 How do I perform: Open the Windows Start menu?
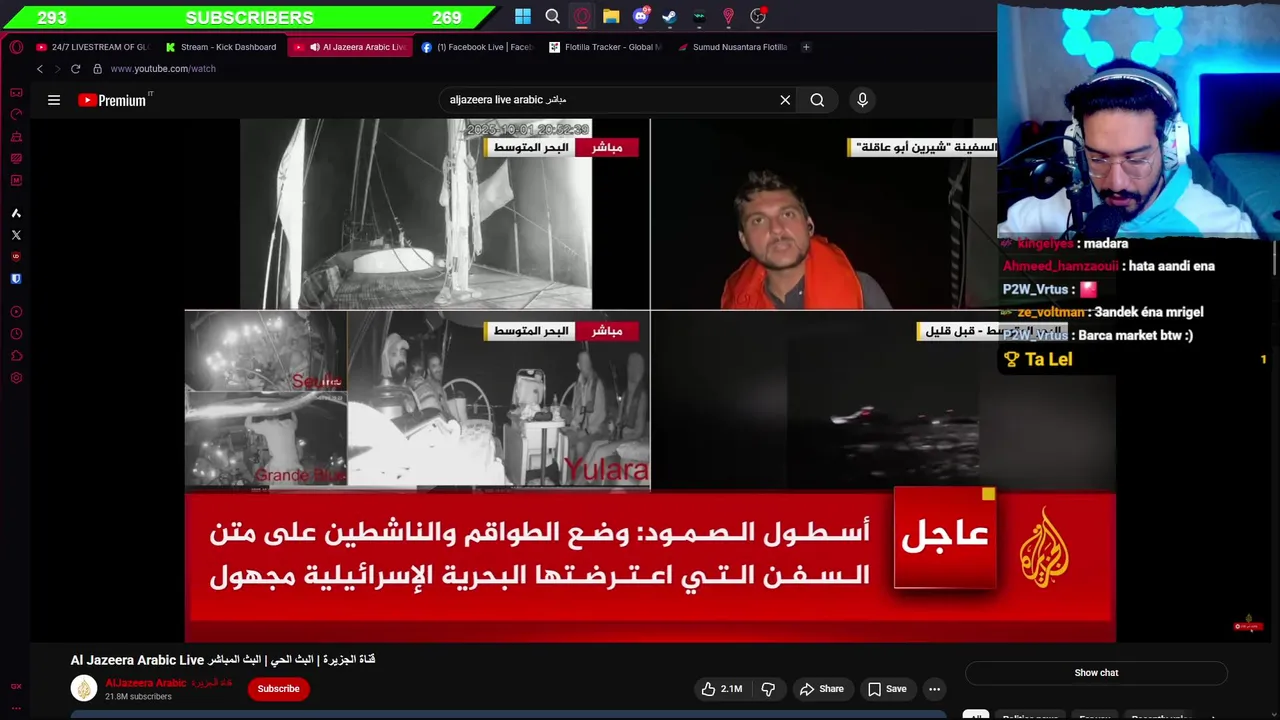coord(523,16)
